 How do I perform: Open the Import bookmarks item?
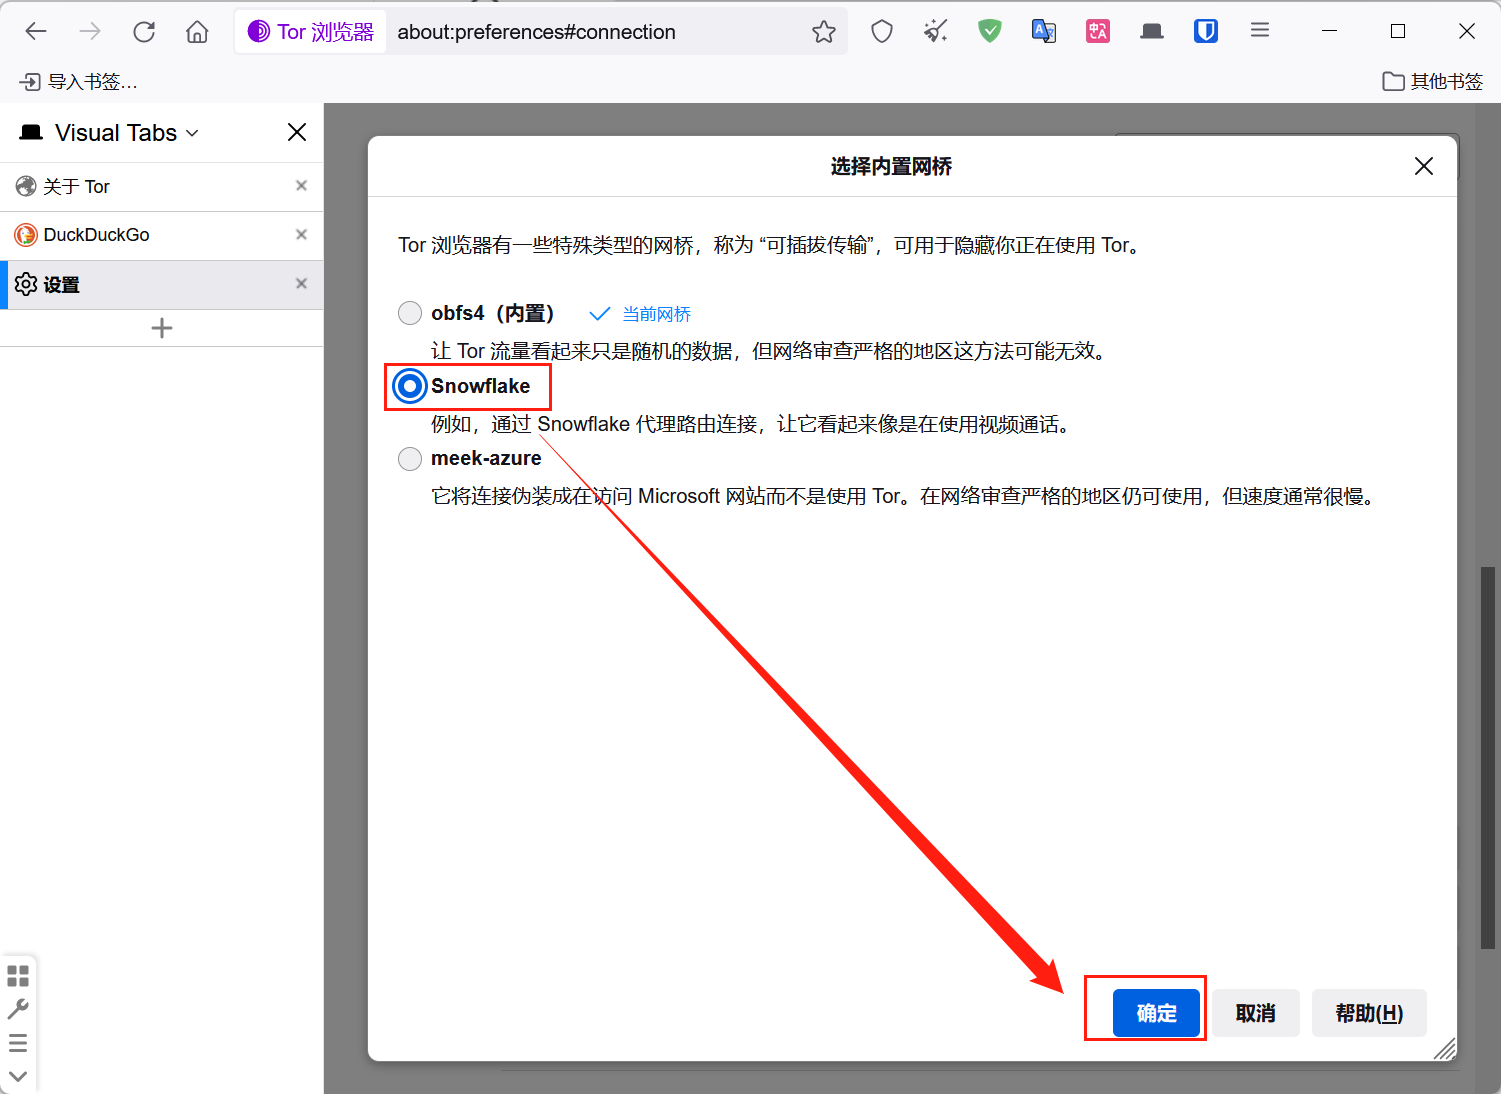click(78, 82)
